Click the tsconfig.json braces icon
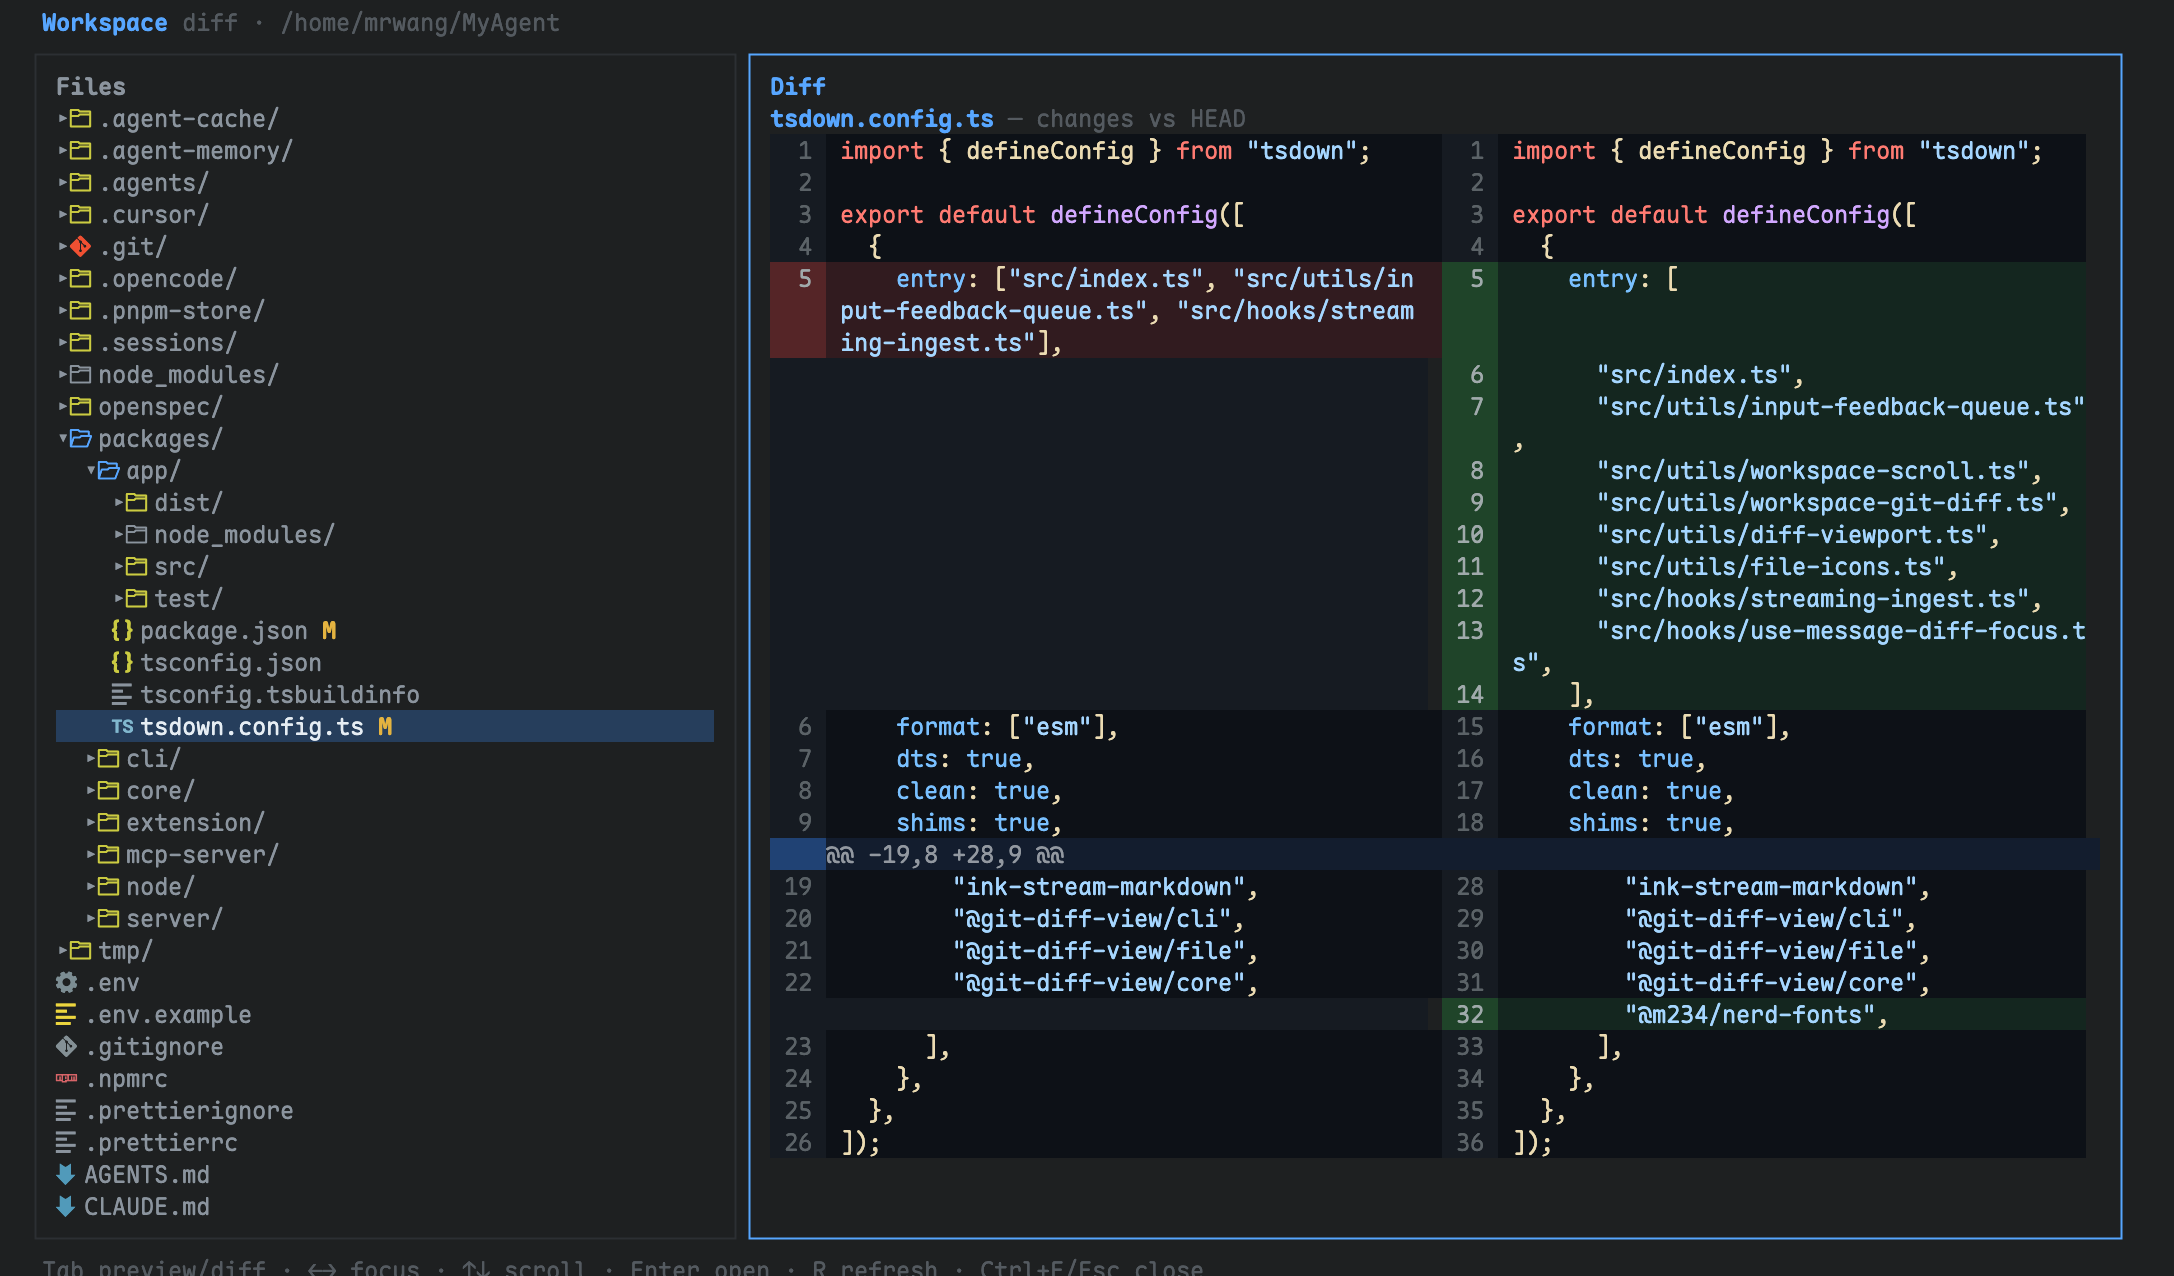Image resolution: width=2174 pixels, height=1276 pixels. point(122,662)
